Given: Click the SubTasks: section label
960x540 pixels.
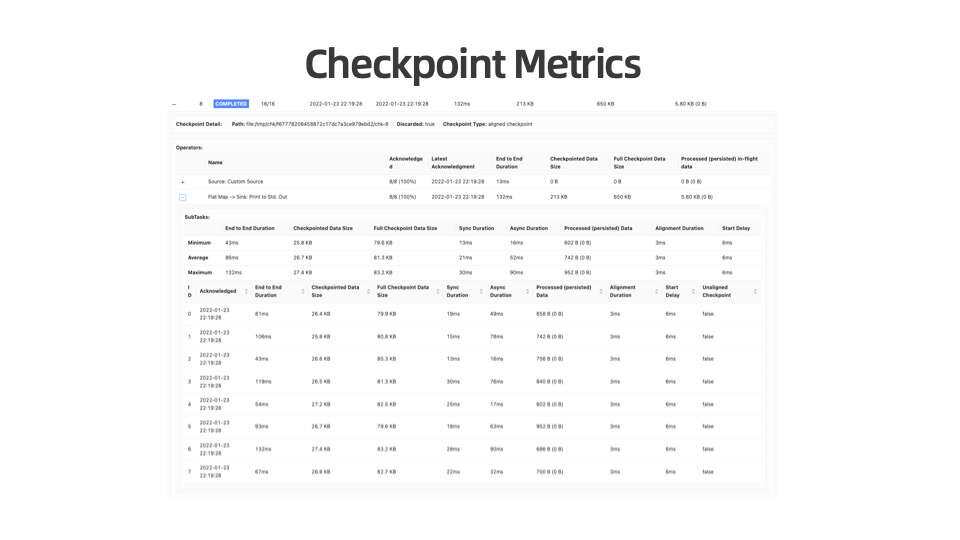Looking at the screenshot, I should pos(197,217).
